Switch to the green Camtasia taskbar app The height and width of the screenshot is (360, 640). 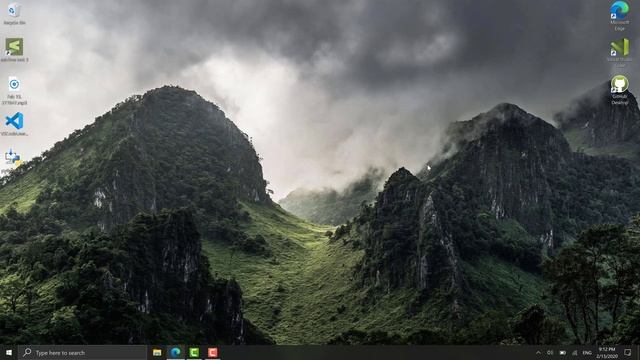[194, 352]
